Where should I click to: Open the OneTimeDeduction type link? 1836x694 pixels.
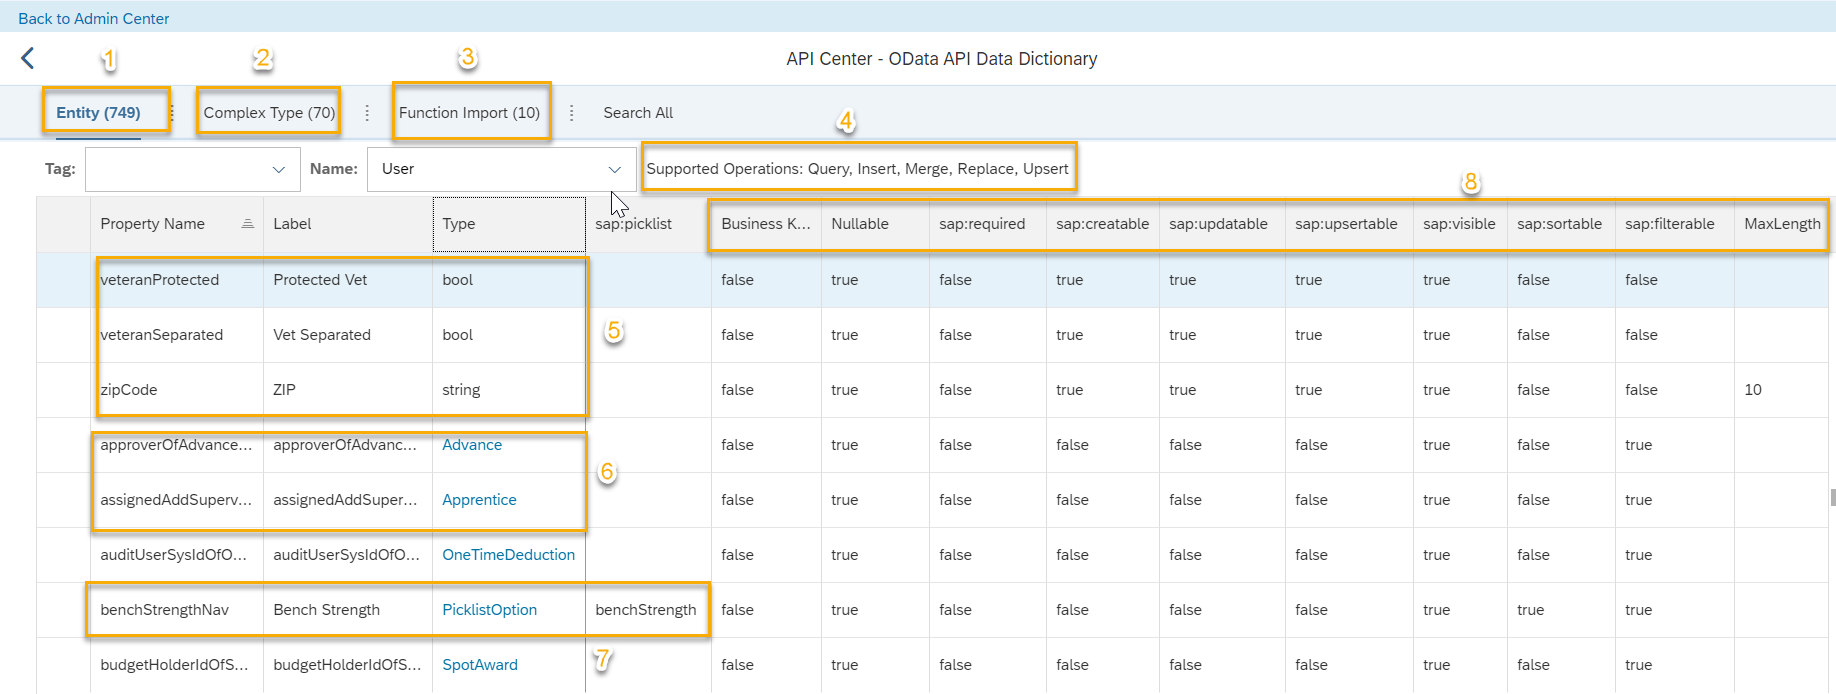coord(508,555)
